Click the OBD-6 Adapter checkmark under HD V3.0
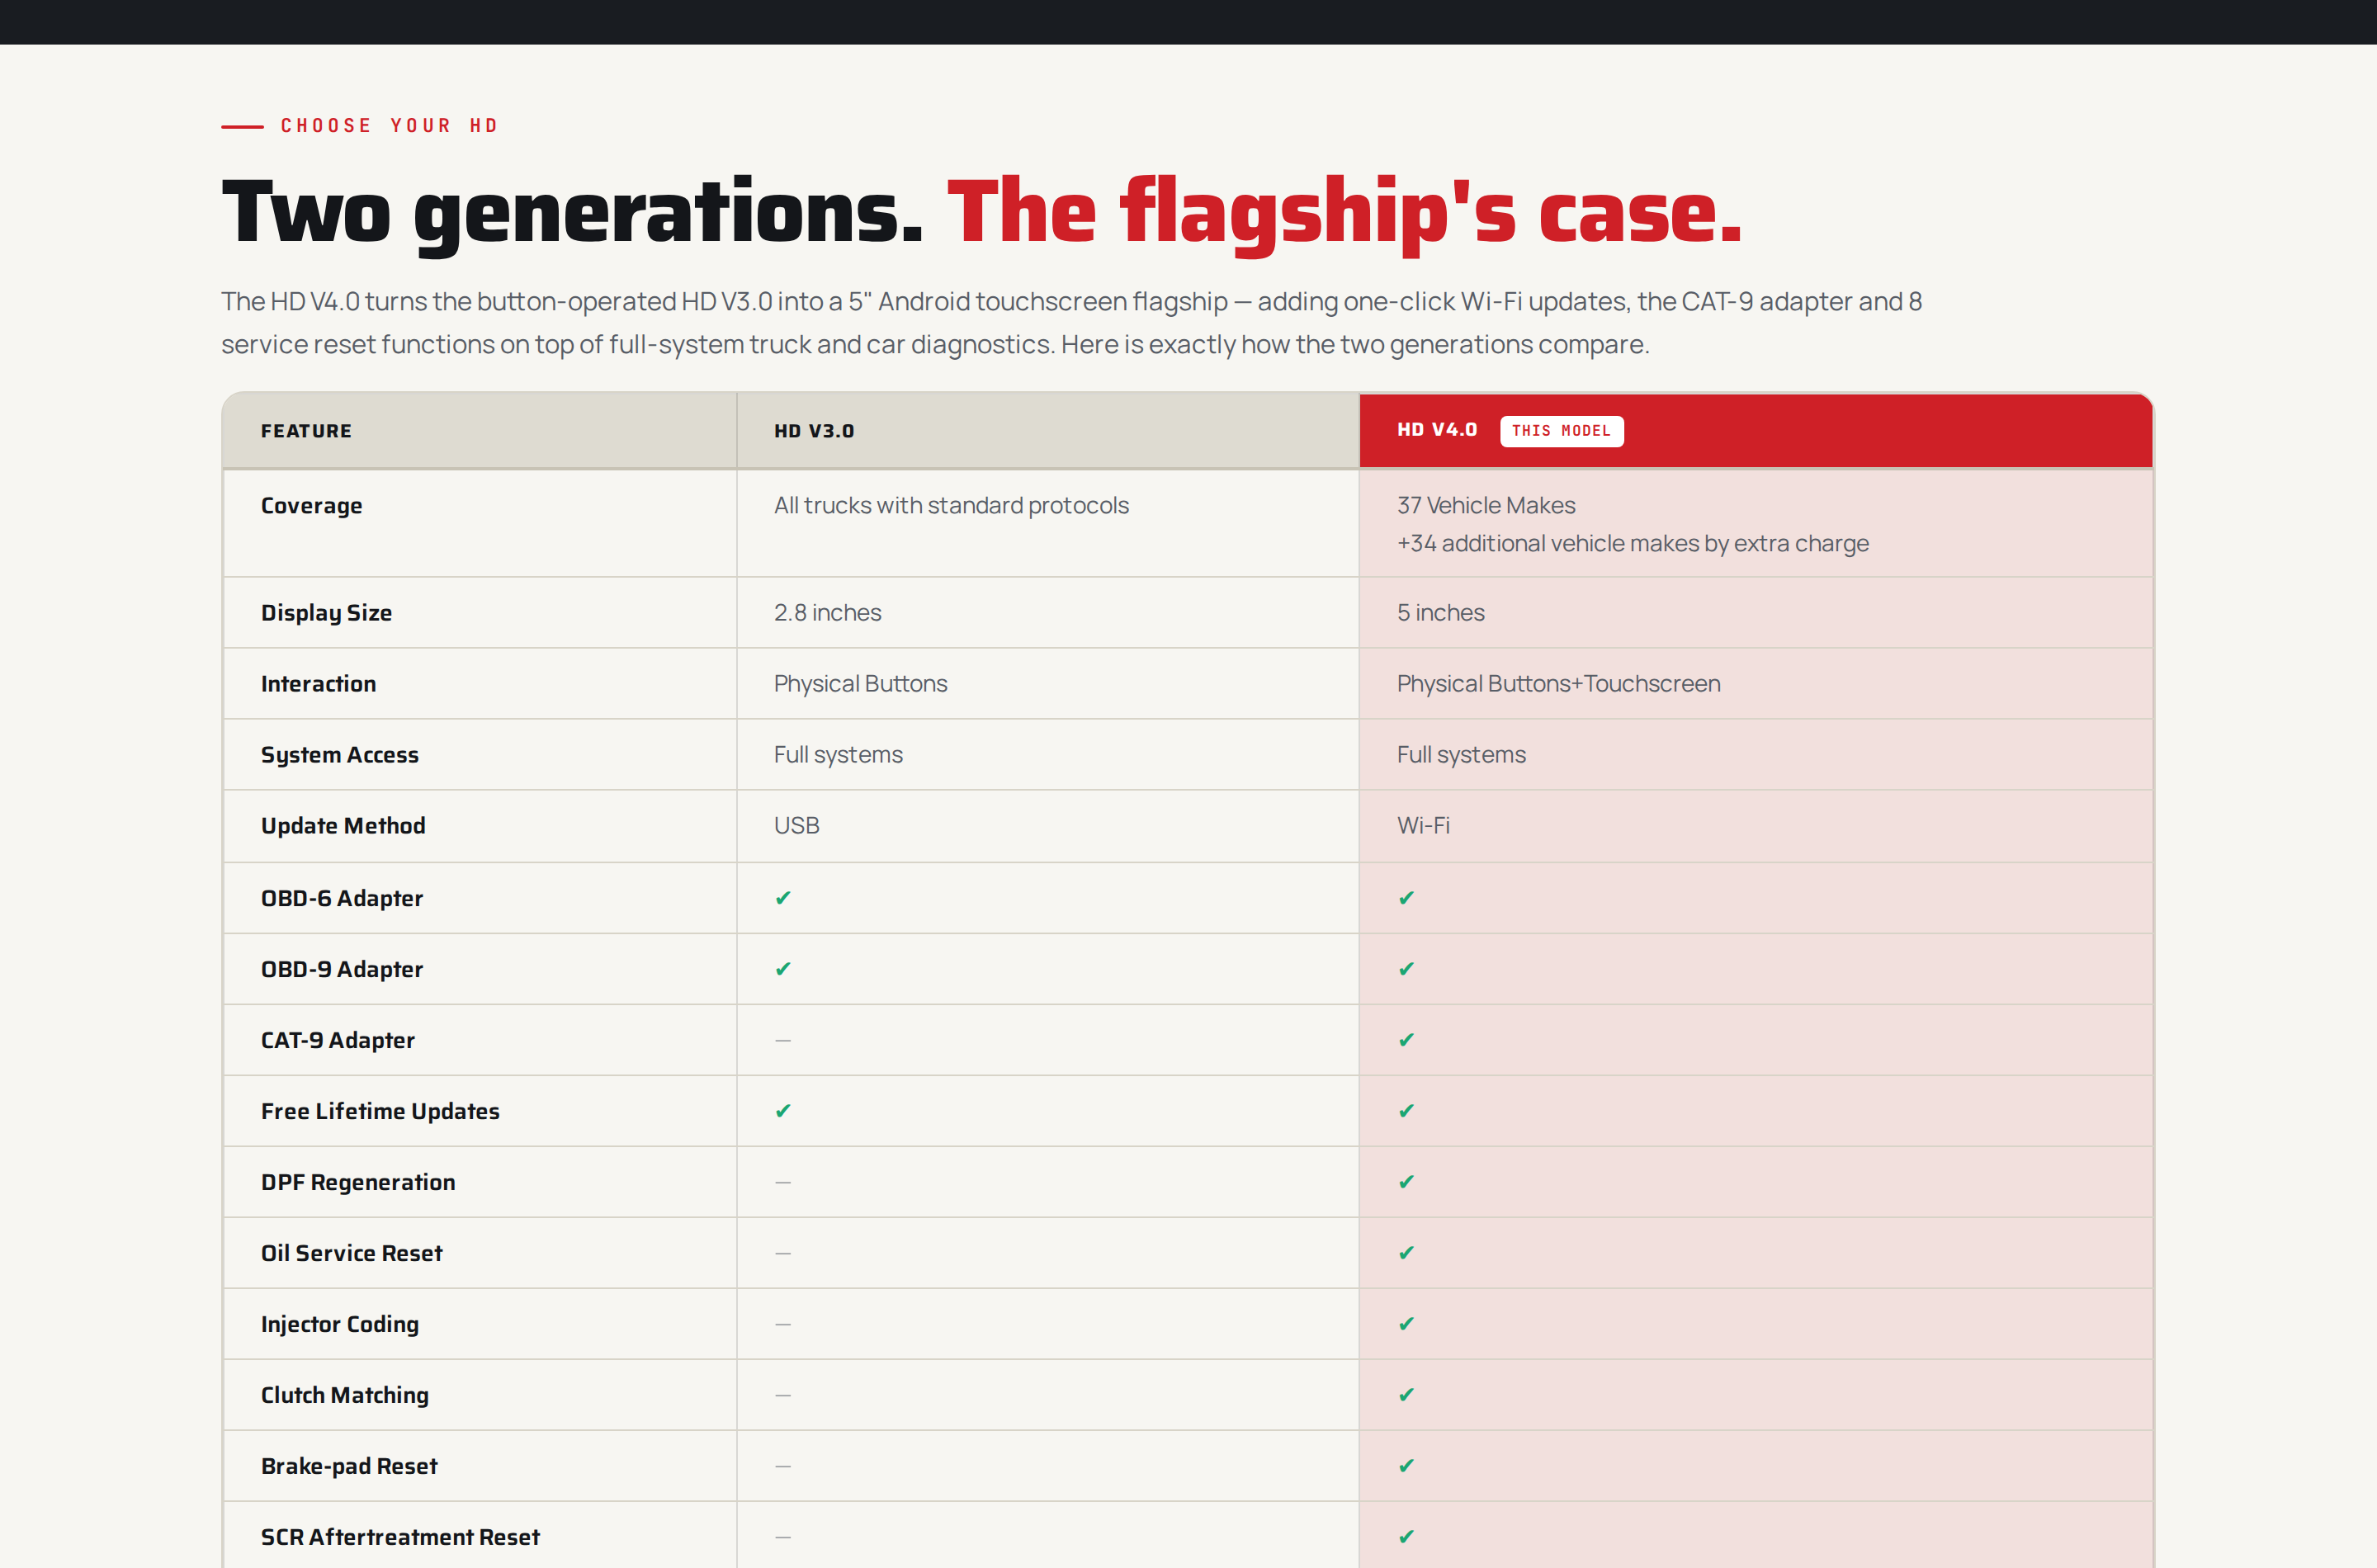This screenshot has width=2377, height=1568. pyautogui.click(x=783, y=898)
